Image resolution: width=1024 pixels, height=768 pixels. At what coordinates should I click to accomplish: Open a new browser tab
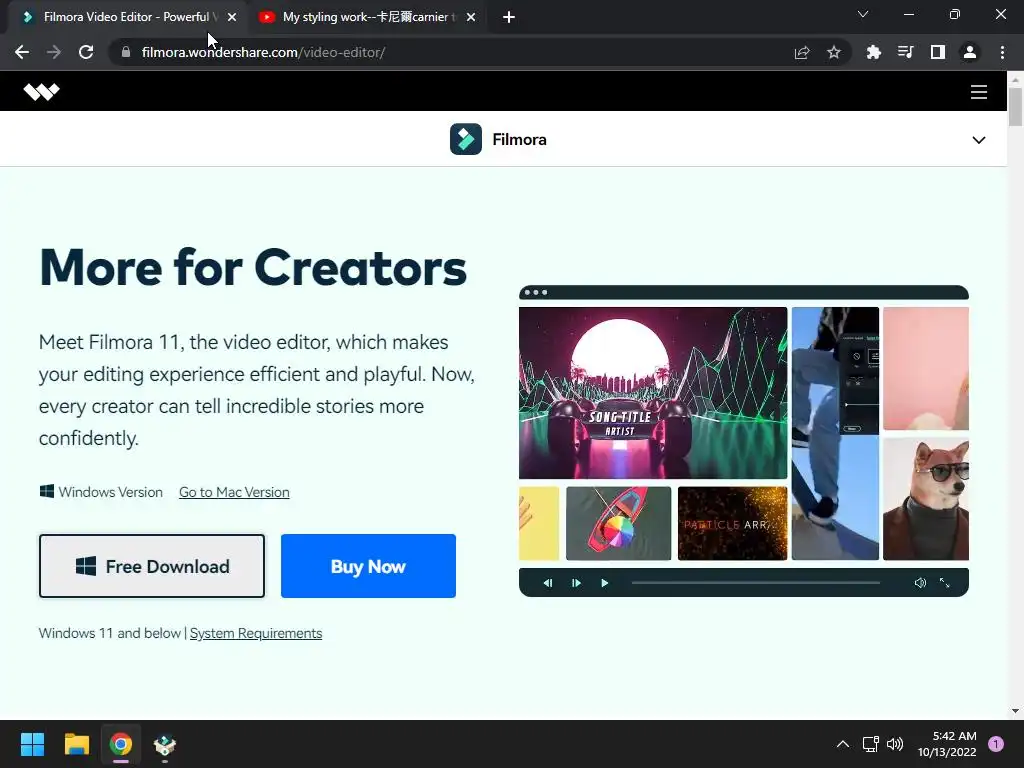tap(509, 17)
